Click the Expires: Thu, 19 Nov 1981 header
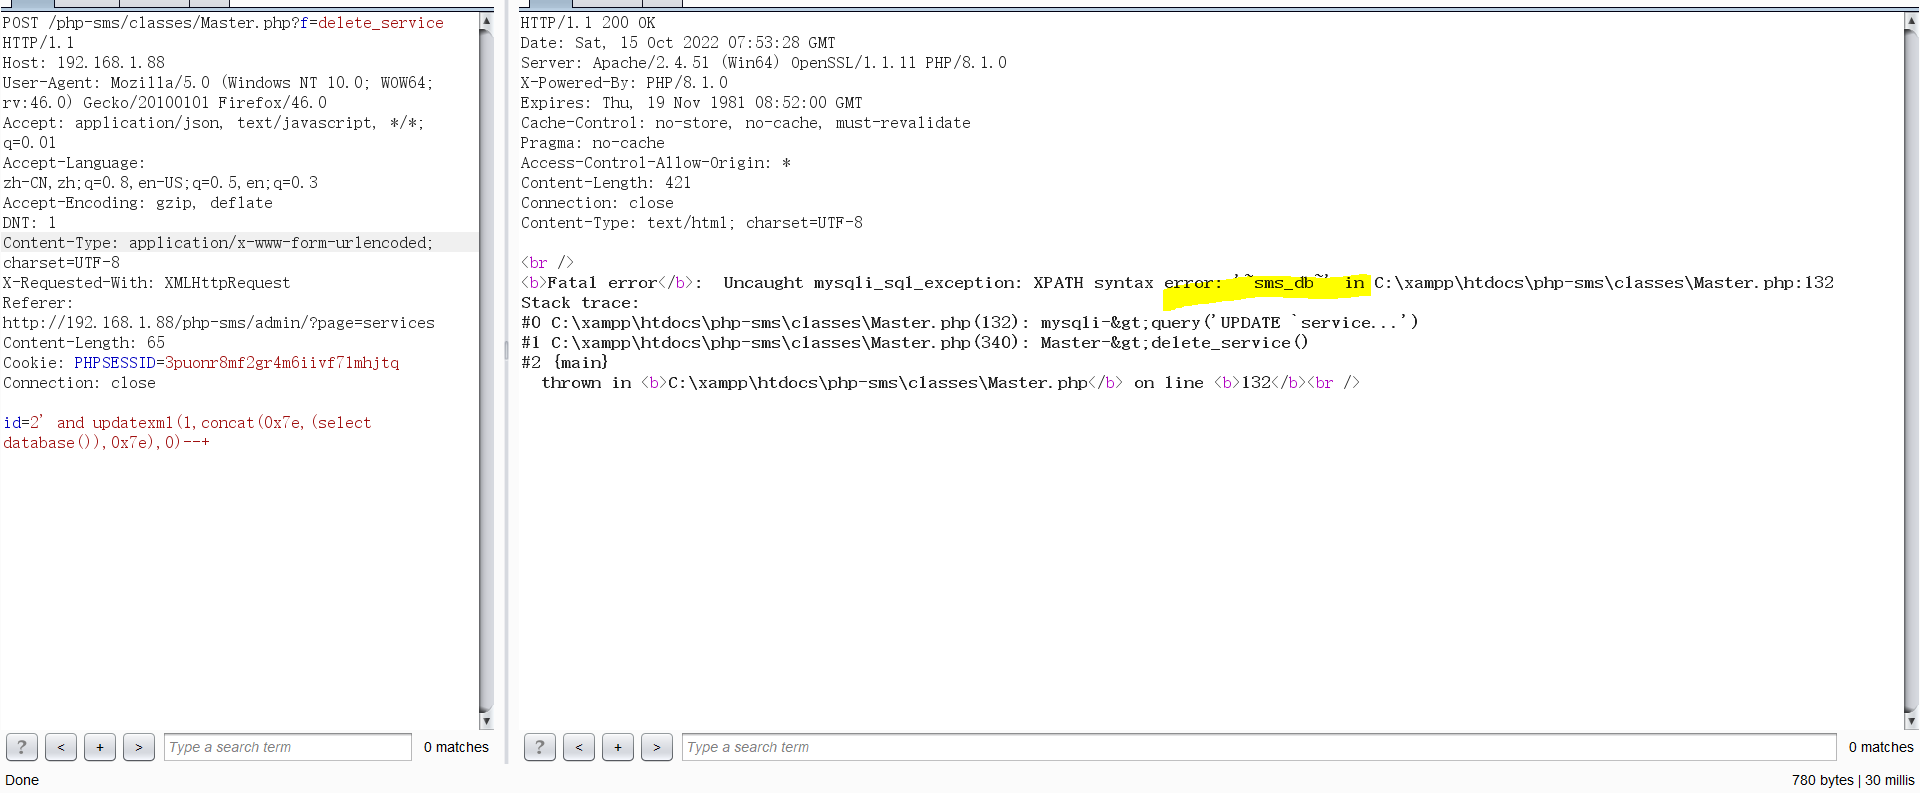Image resolution: width=1920 pixels, height=793 pixels. click(x=691, y=103)
